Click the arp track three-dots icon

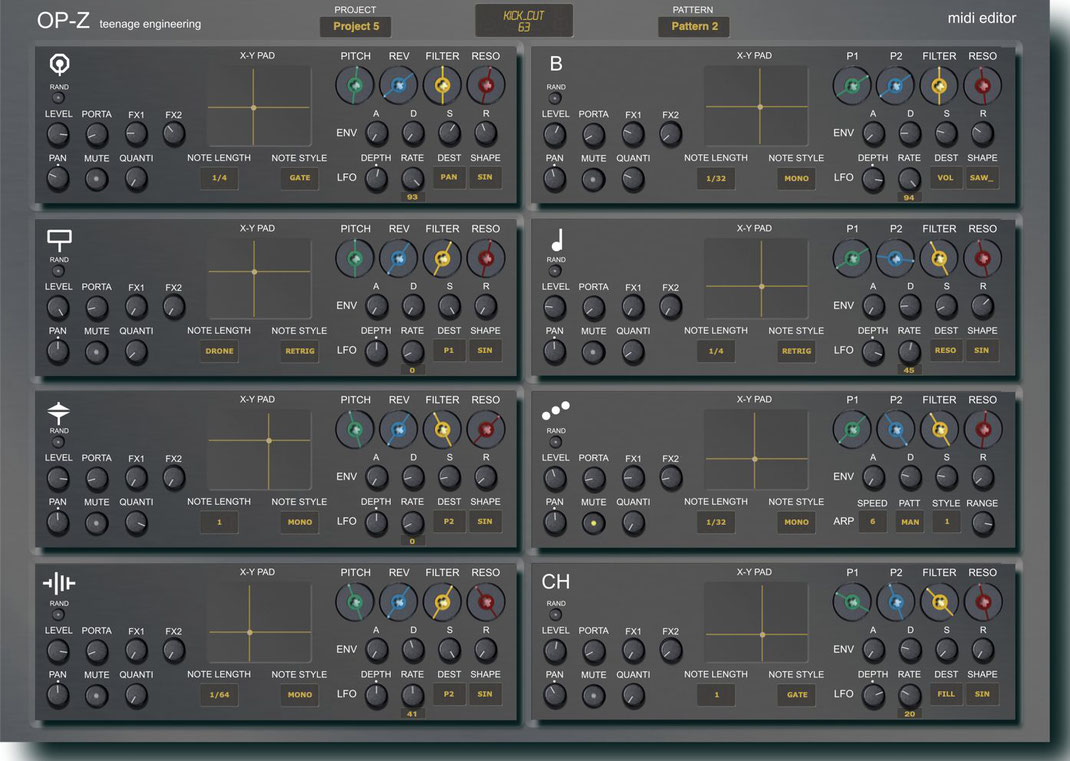pyautogui.click(x=555, y=411)
